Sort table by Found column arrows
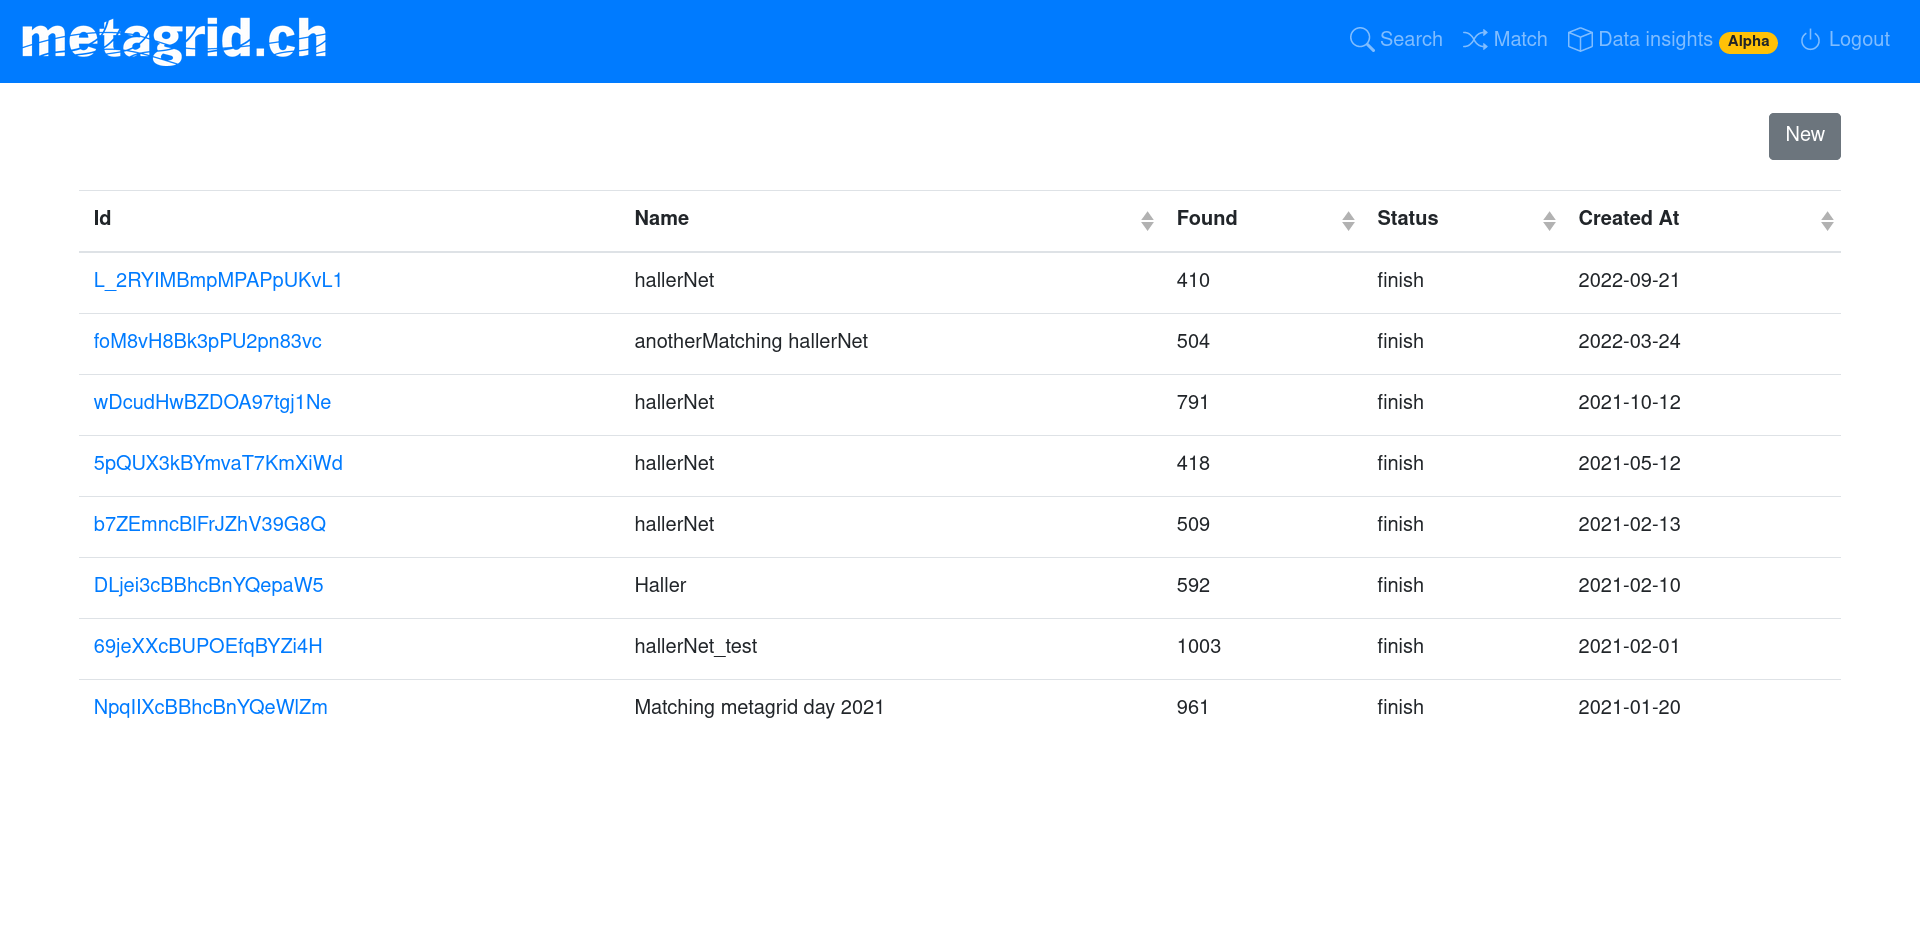Screen dimensions: 1920x937 1348,221
